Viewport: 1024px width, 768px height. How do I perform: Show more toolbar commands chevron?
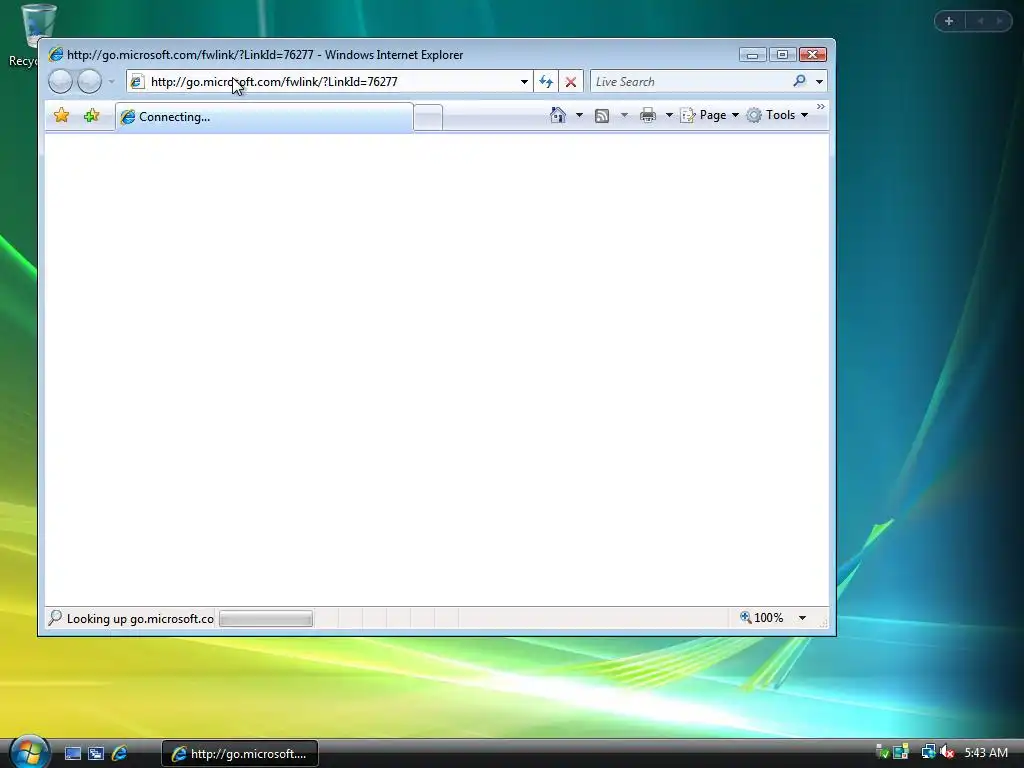[x=821, y=106]
